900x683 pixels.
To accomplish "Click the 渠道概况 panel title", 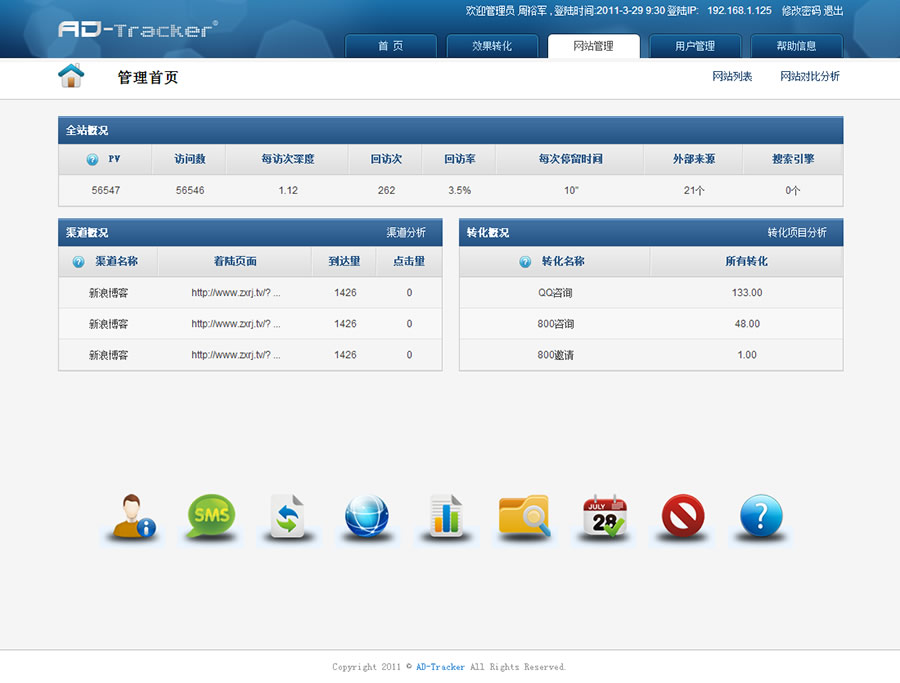I will click(x=87, y=232).
